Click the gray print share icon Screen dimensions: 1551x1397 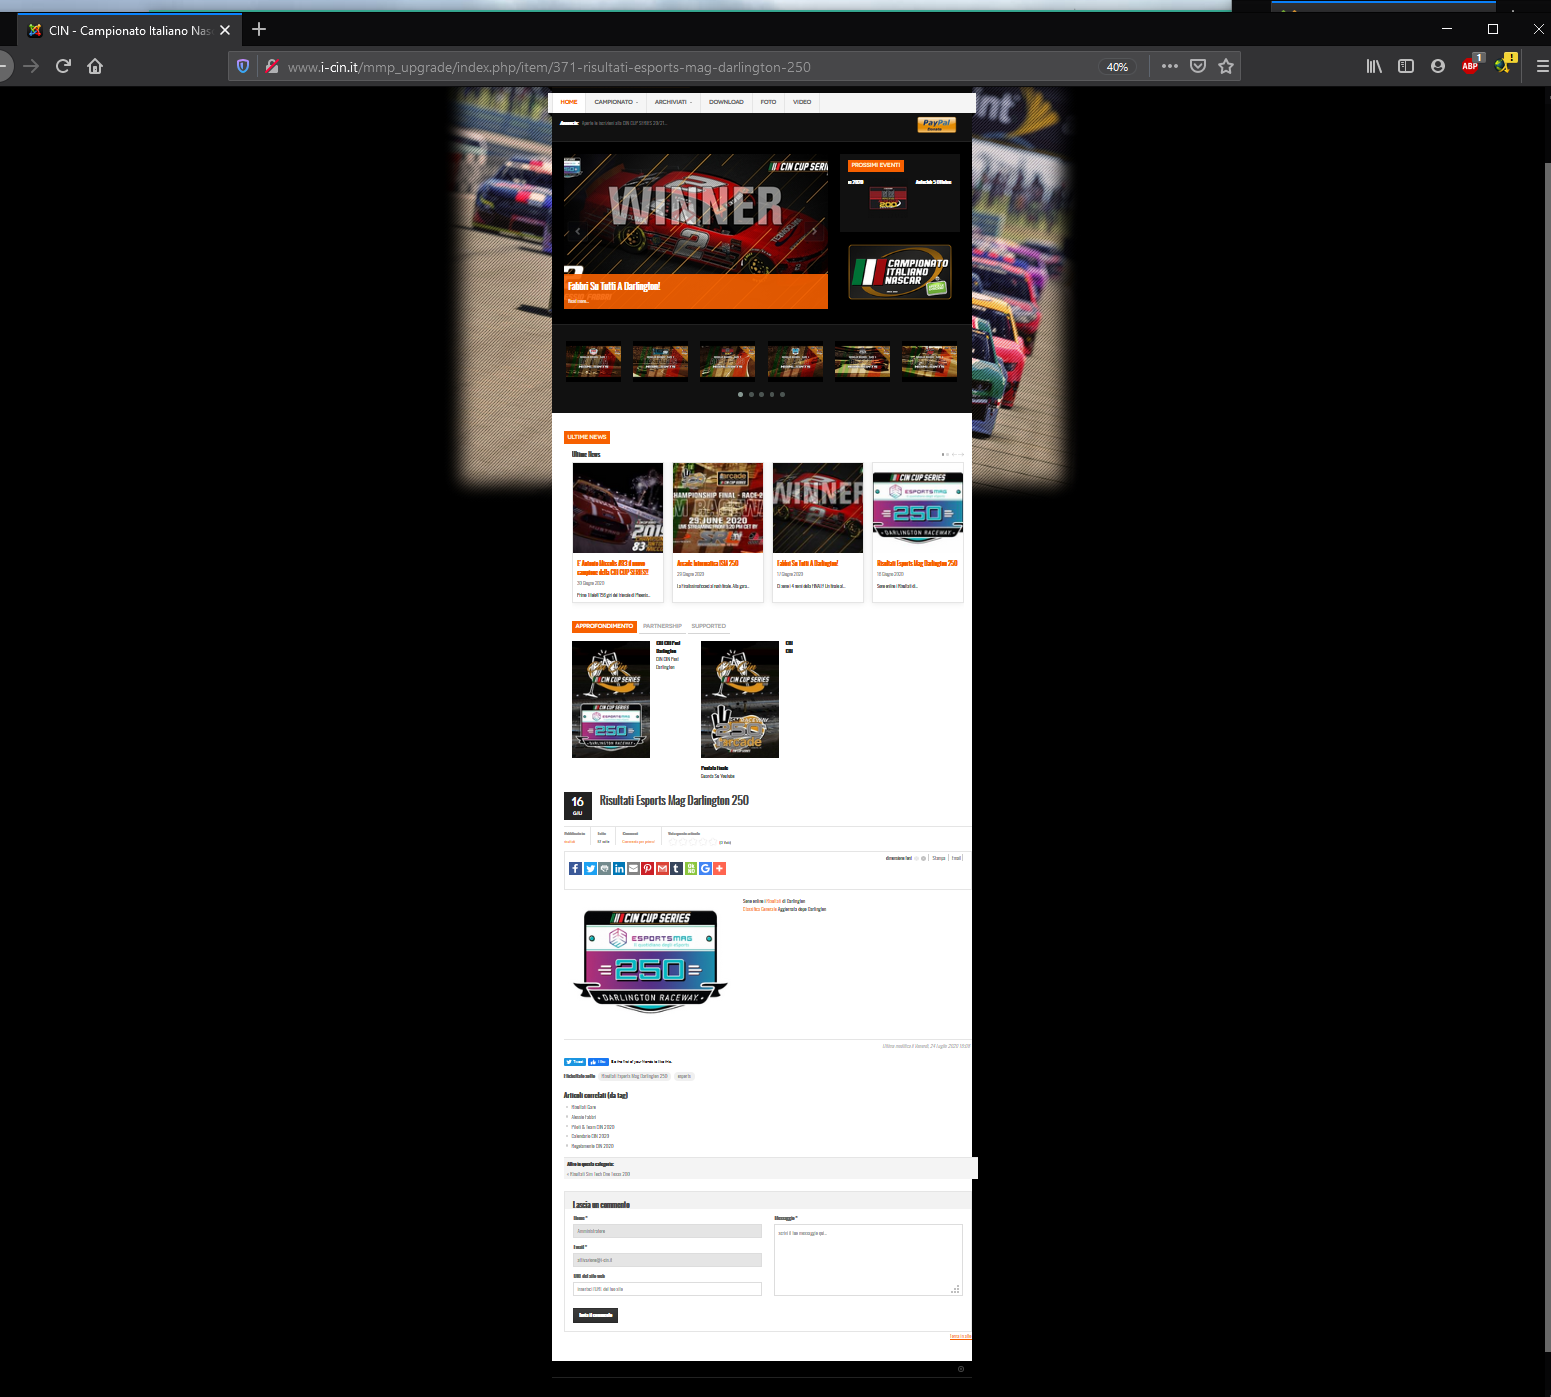click(x=604, y=869)
